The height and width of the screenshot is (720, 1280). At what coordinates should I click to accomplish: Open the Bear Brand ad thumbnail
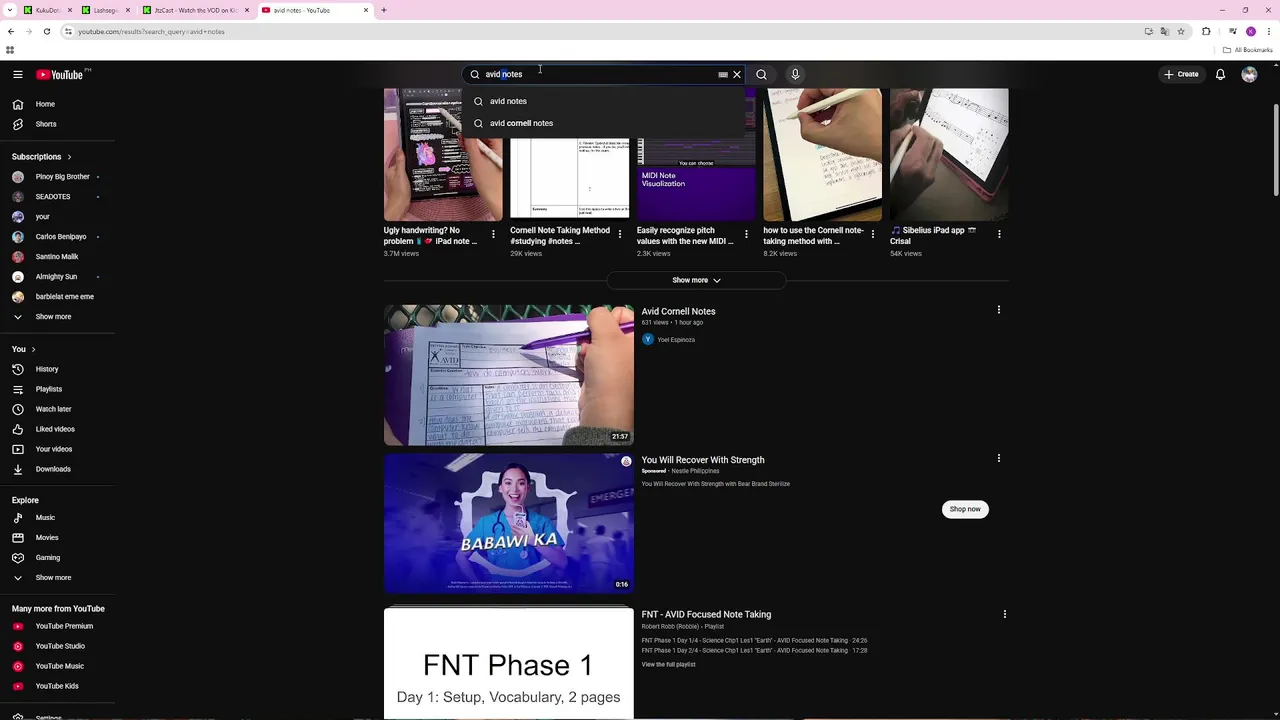pyautogui.click(x=509, y=524)
